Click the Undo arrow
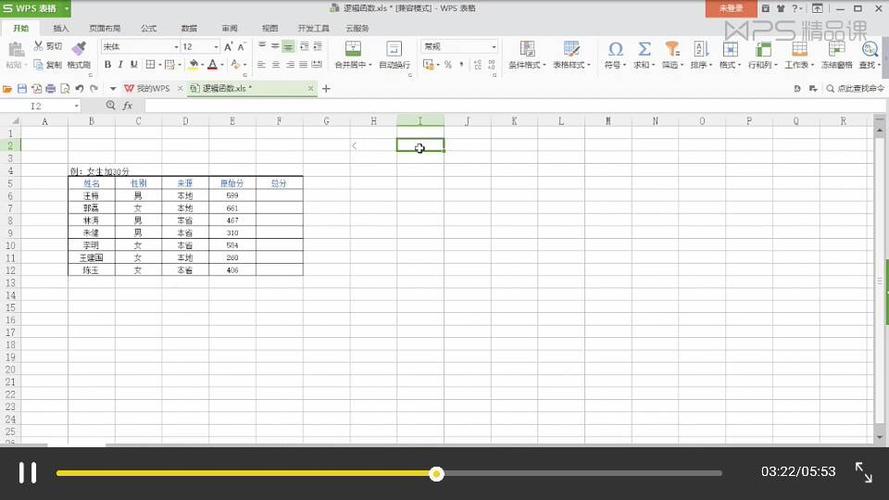The width and height of the screenshot is (889, 500). pyautogui.click(x=79, y=88)
